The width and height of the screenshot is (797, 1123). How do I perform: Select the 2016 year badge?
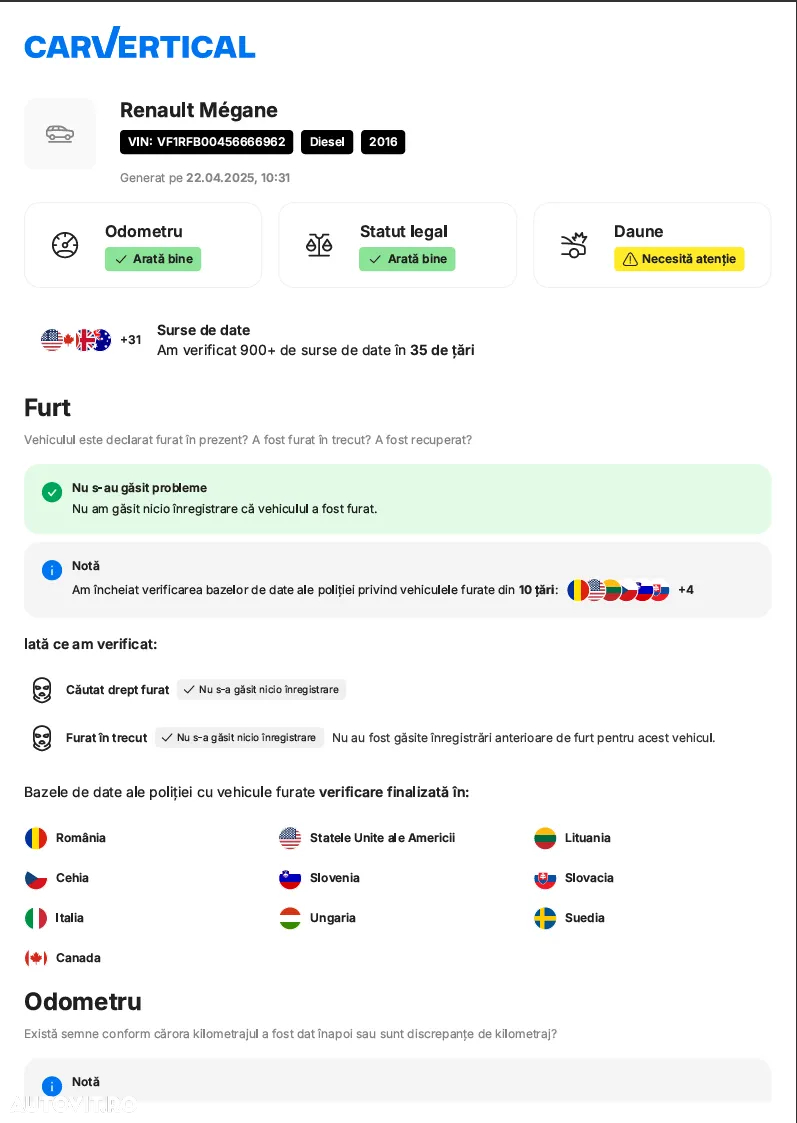coord(383,142)
